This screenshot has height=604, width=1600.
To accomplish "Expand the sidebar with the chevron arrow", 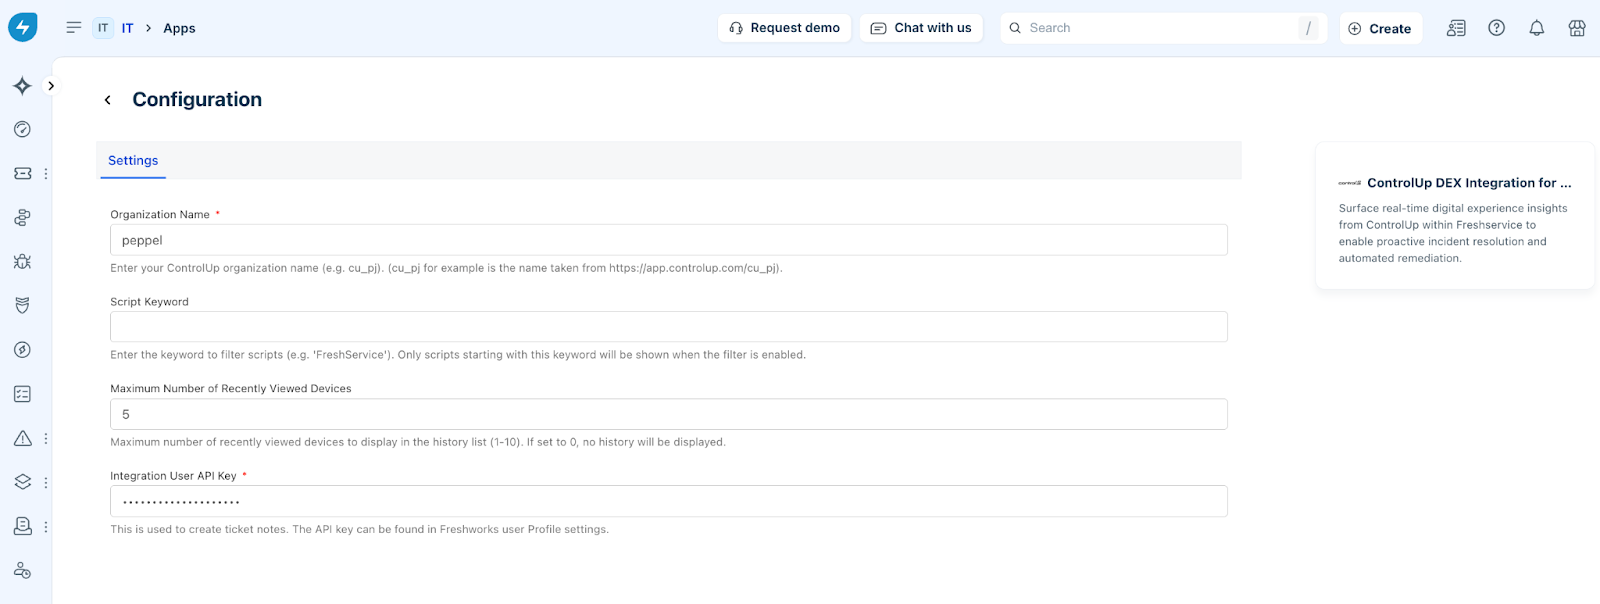I will 51,86.
